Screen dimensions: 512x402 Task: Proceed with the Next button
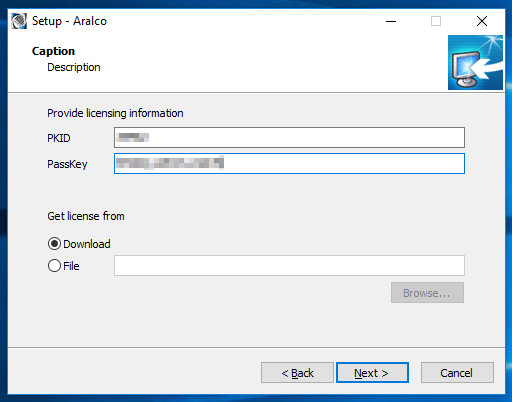click(x=372, y=373)
